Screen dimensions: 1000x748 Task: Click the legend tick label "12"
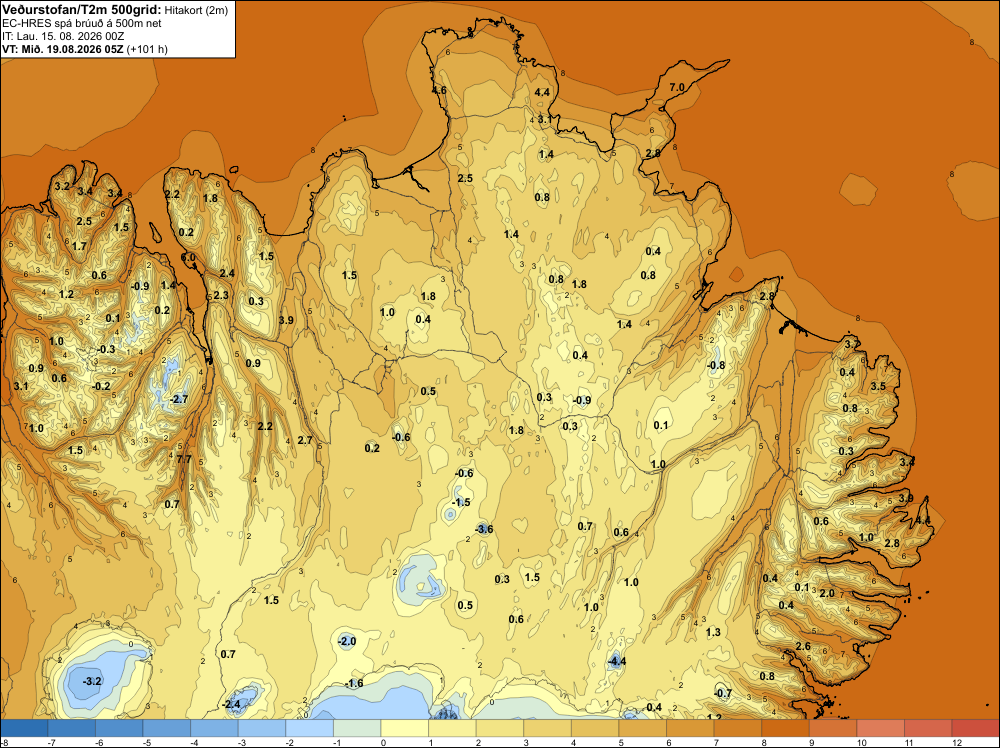[957, 742]
